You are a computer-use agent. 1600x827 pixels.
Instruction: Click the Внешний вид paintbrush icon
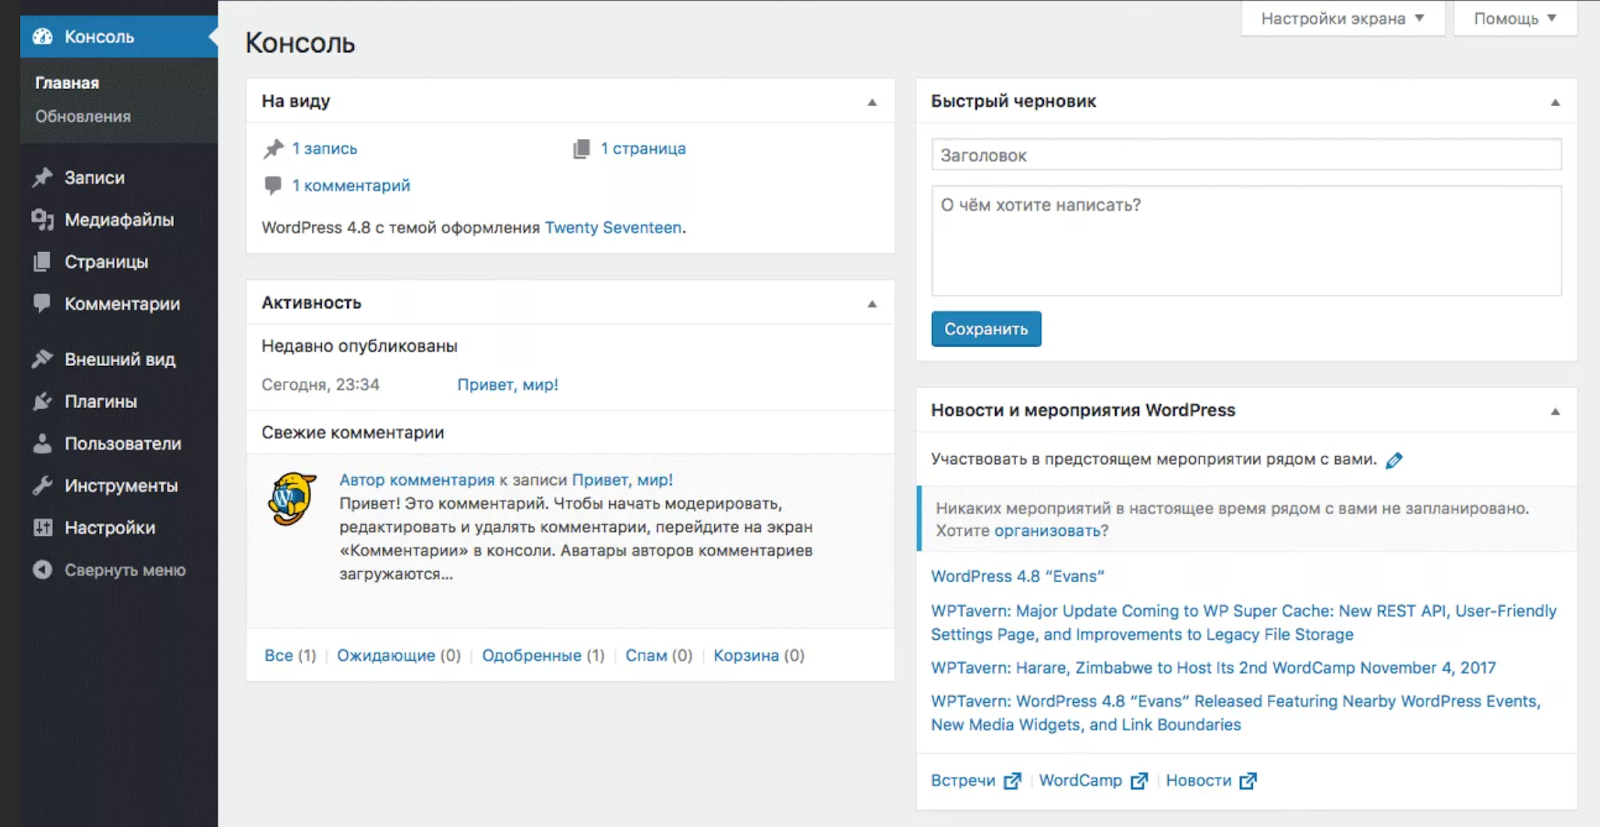(42, 359)
